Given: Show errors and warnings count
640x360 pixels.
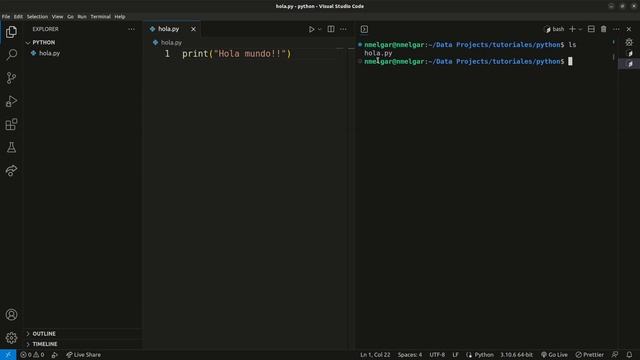Looking at the screenshot, I should coord(32,355).
